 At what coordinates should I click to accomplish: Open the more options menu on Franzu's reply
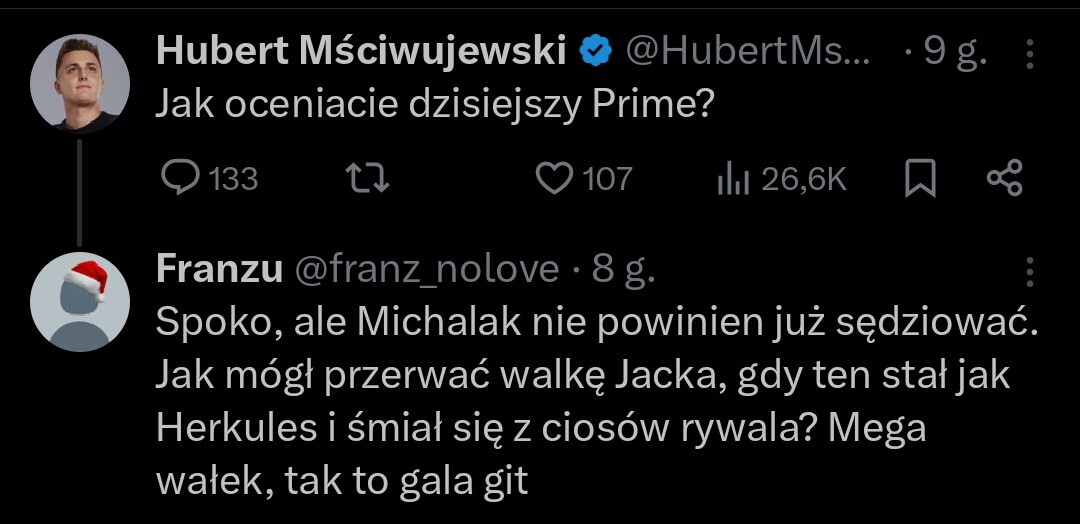coord(1031,271)
